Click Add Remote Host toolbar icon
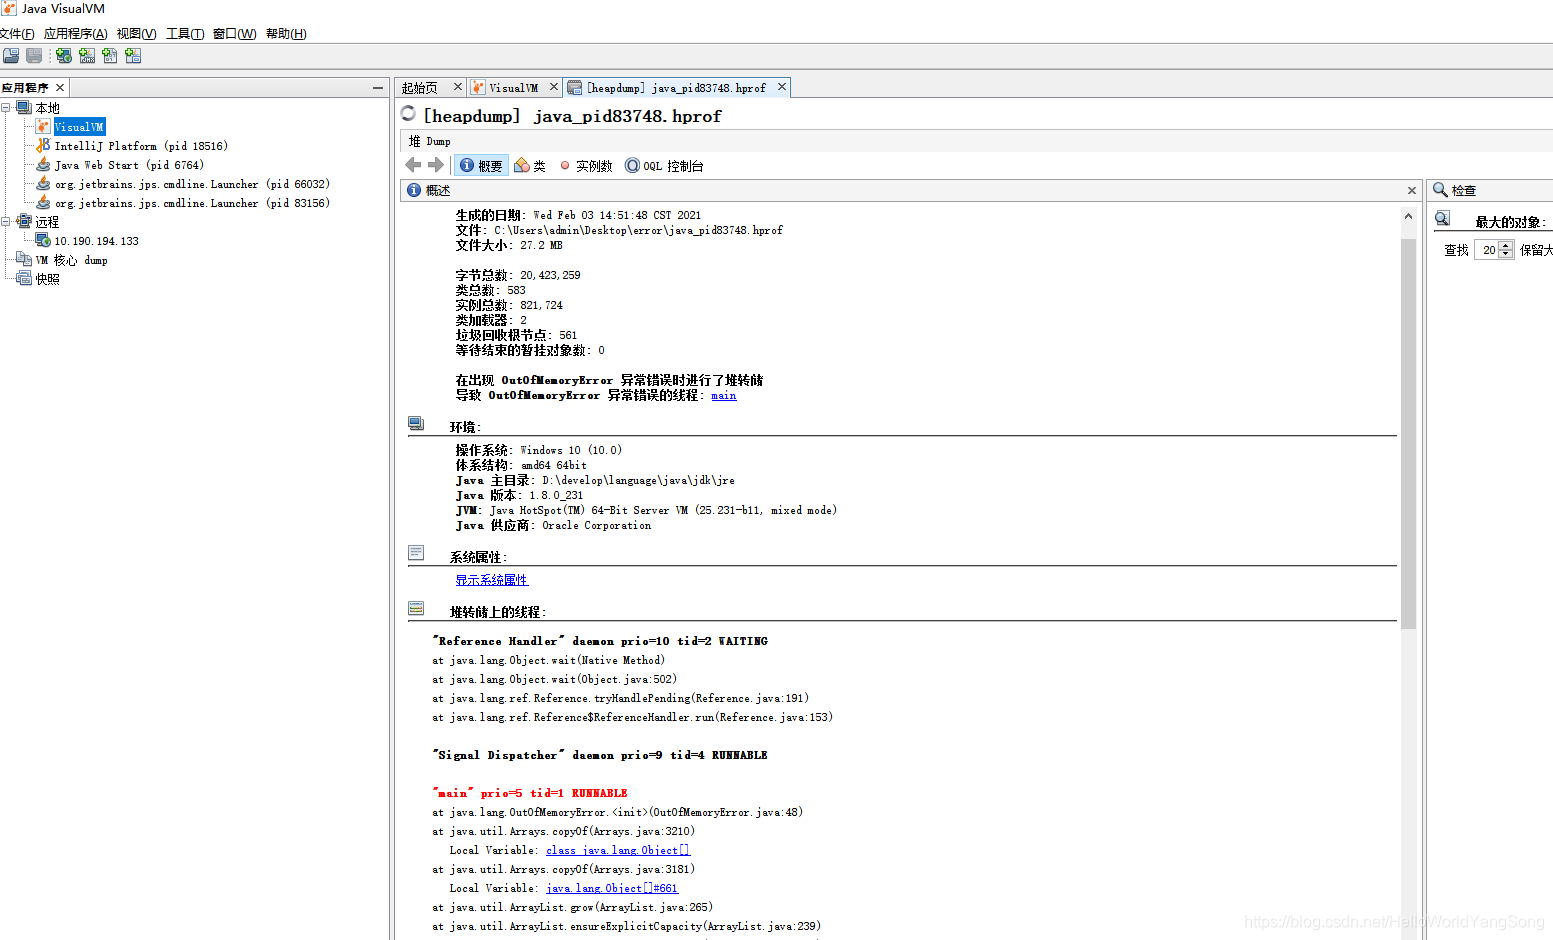1553x940 pixels. (64, 56)
